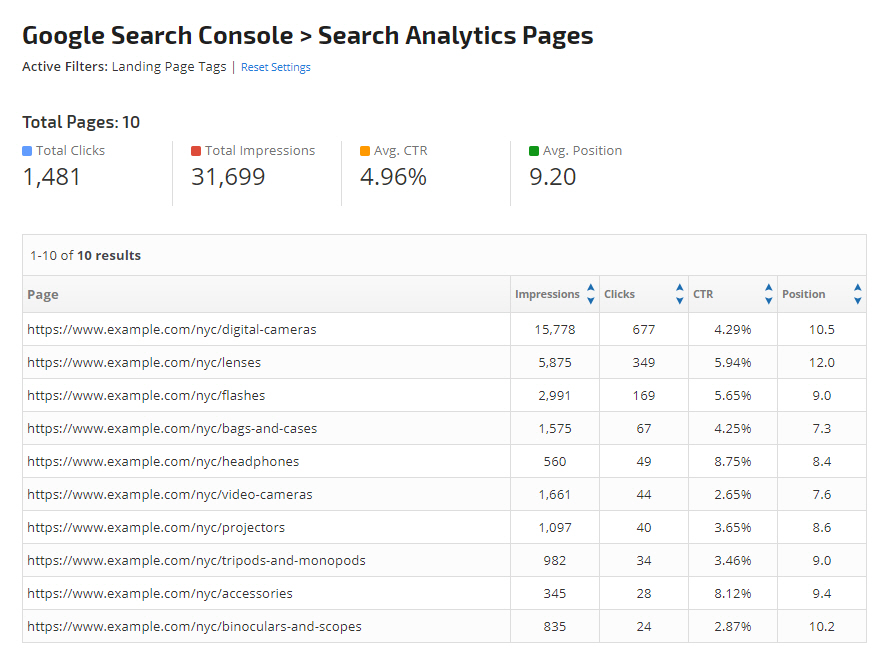
Task: Click the red Total Impressions swatch
Action: coord(196,151)
